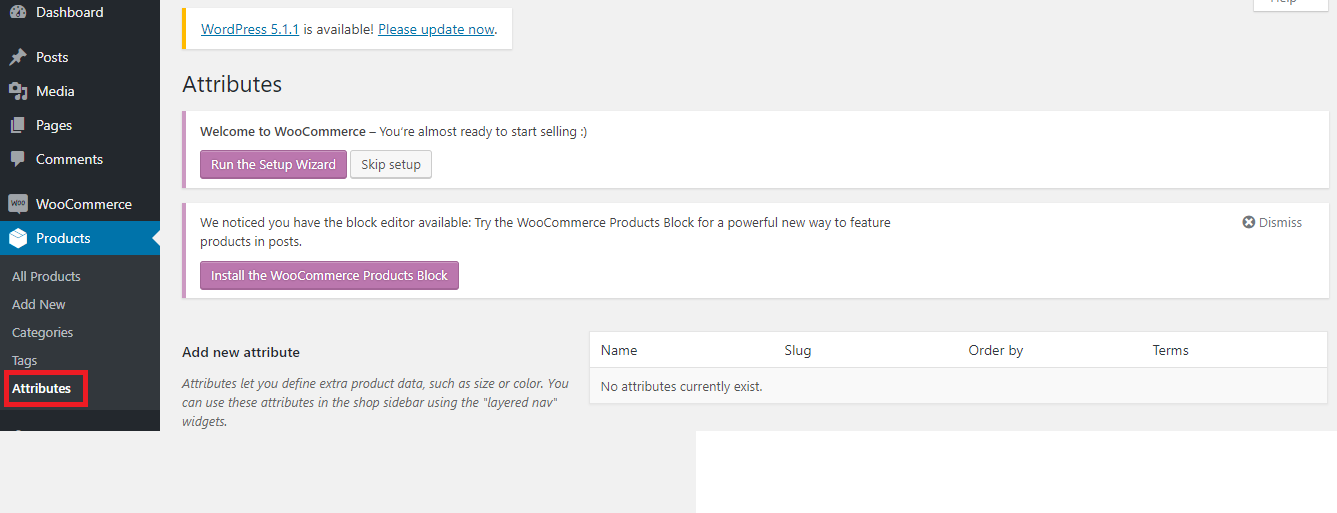Dismiss the Products Block notice

click(1272, 222)
